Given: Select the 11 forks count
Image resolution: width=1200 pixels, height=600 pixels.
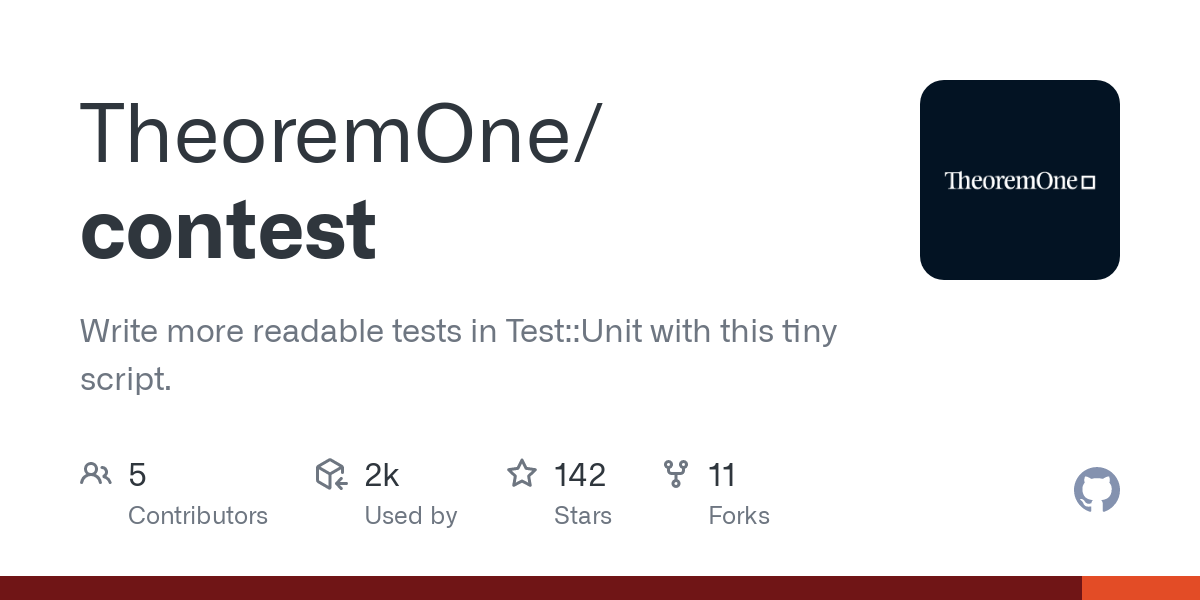Looking at the screenshot, I should 722,475.
